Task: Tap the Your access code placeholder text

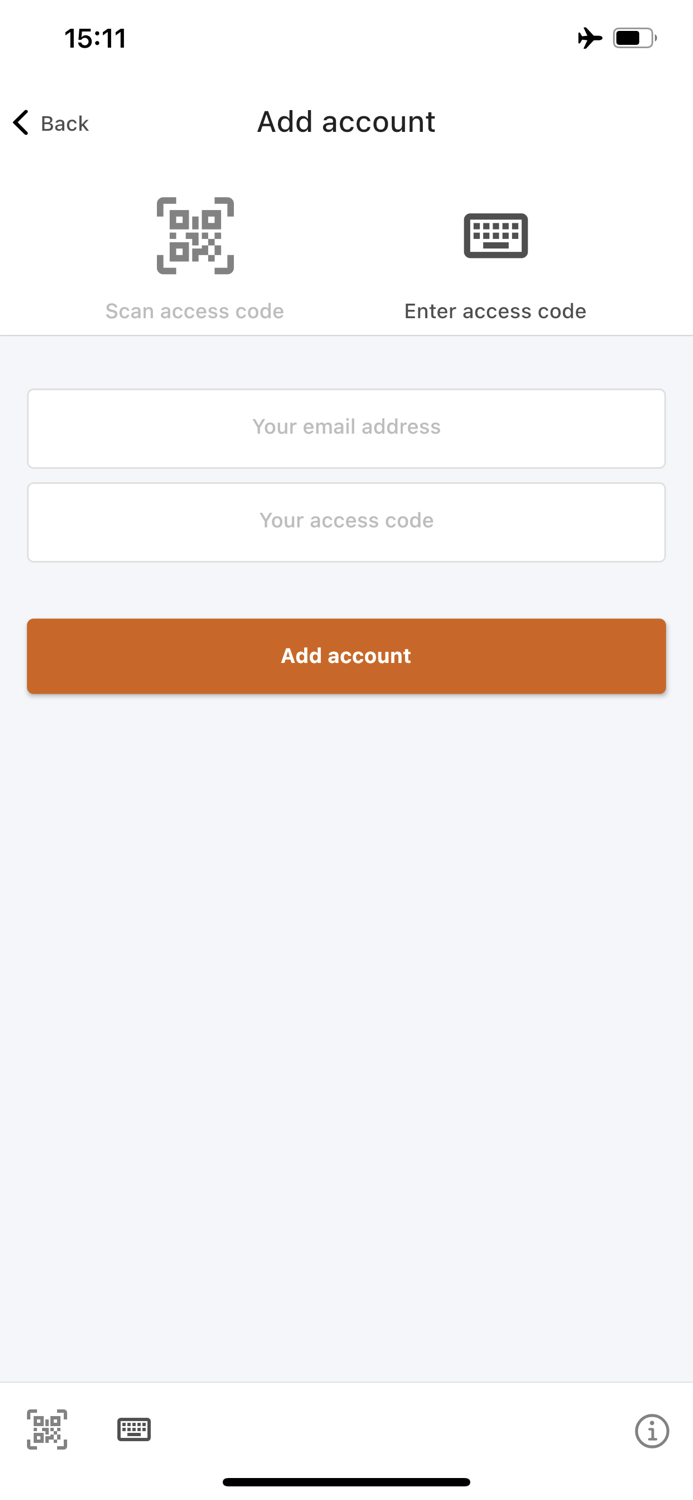Action: [346, 520]
